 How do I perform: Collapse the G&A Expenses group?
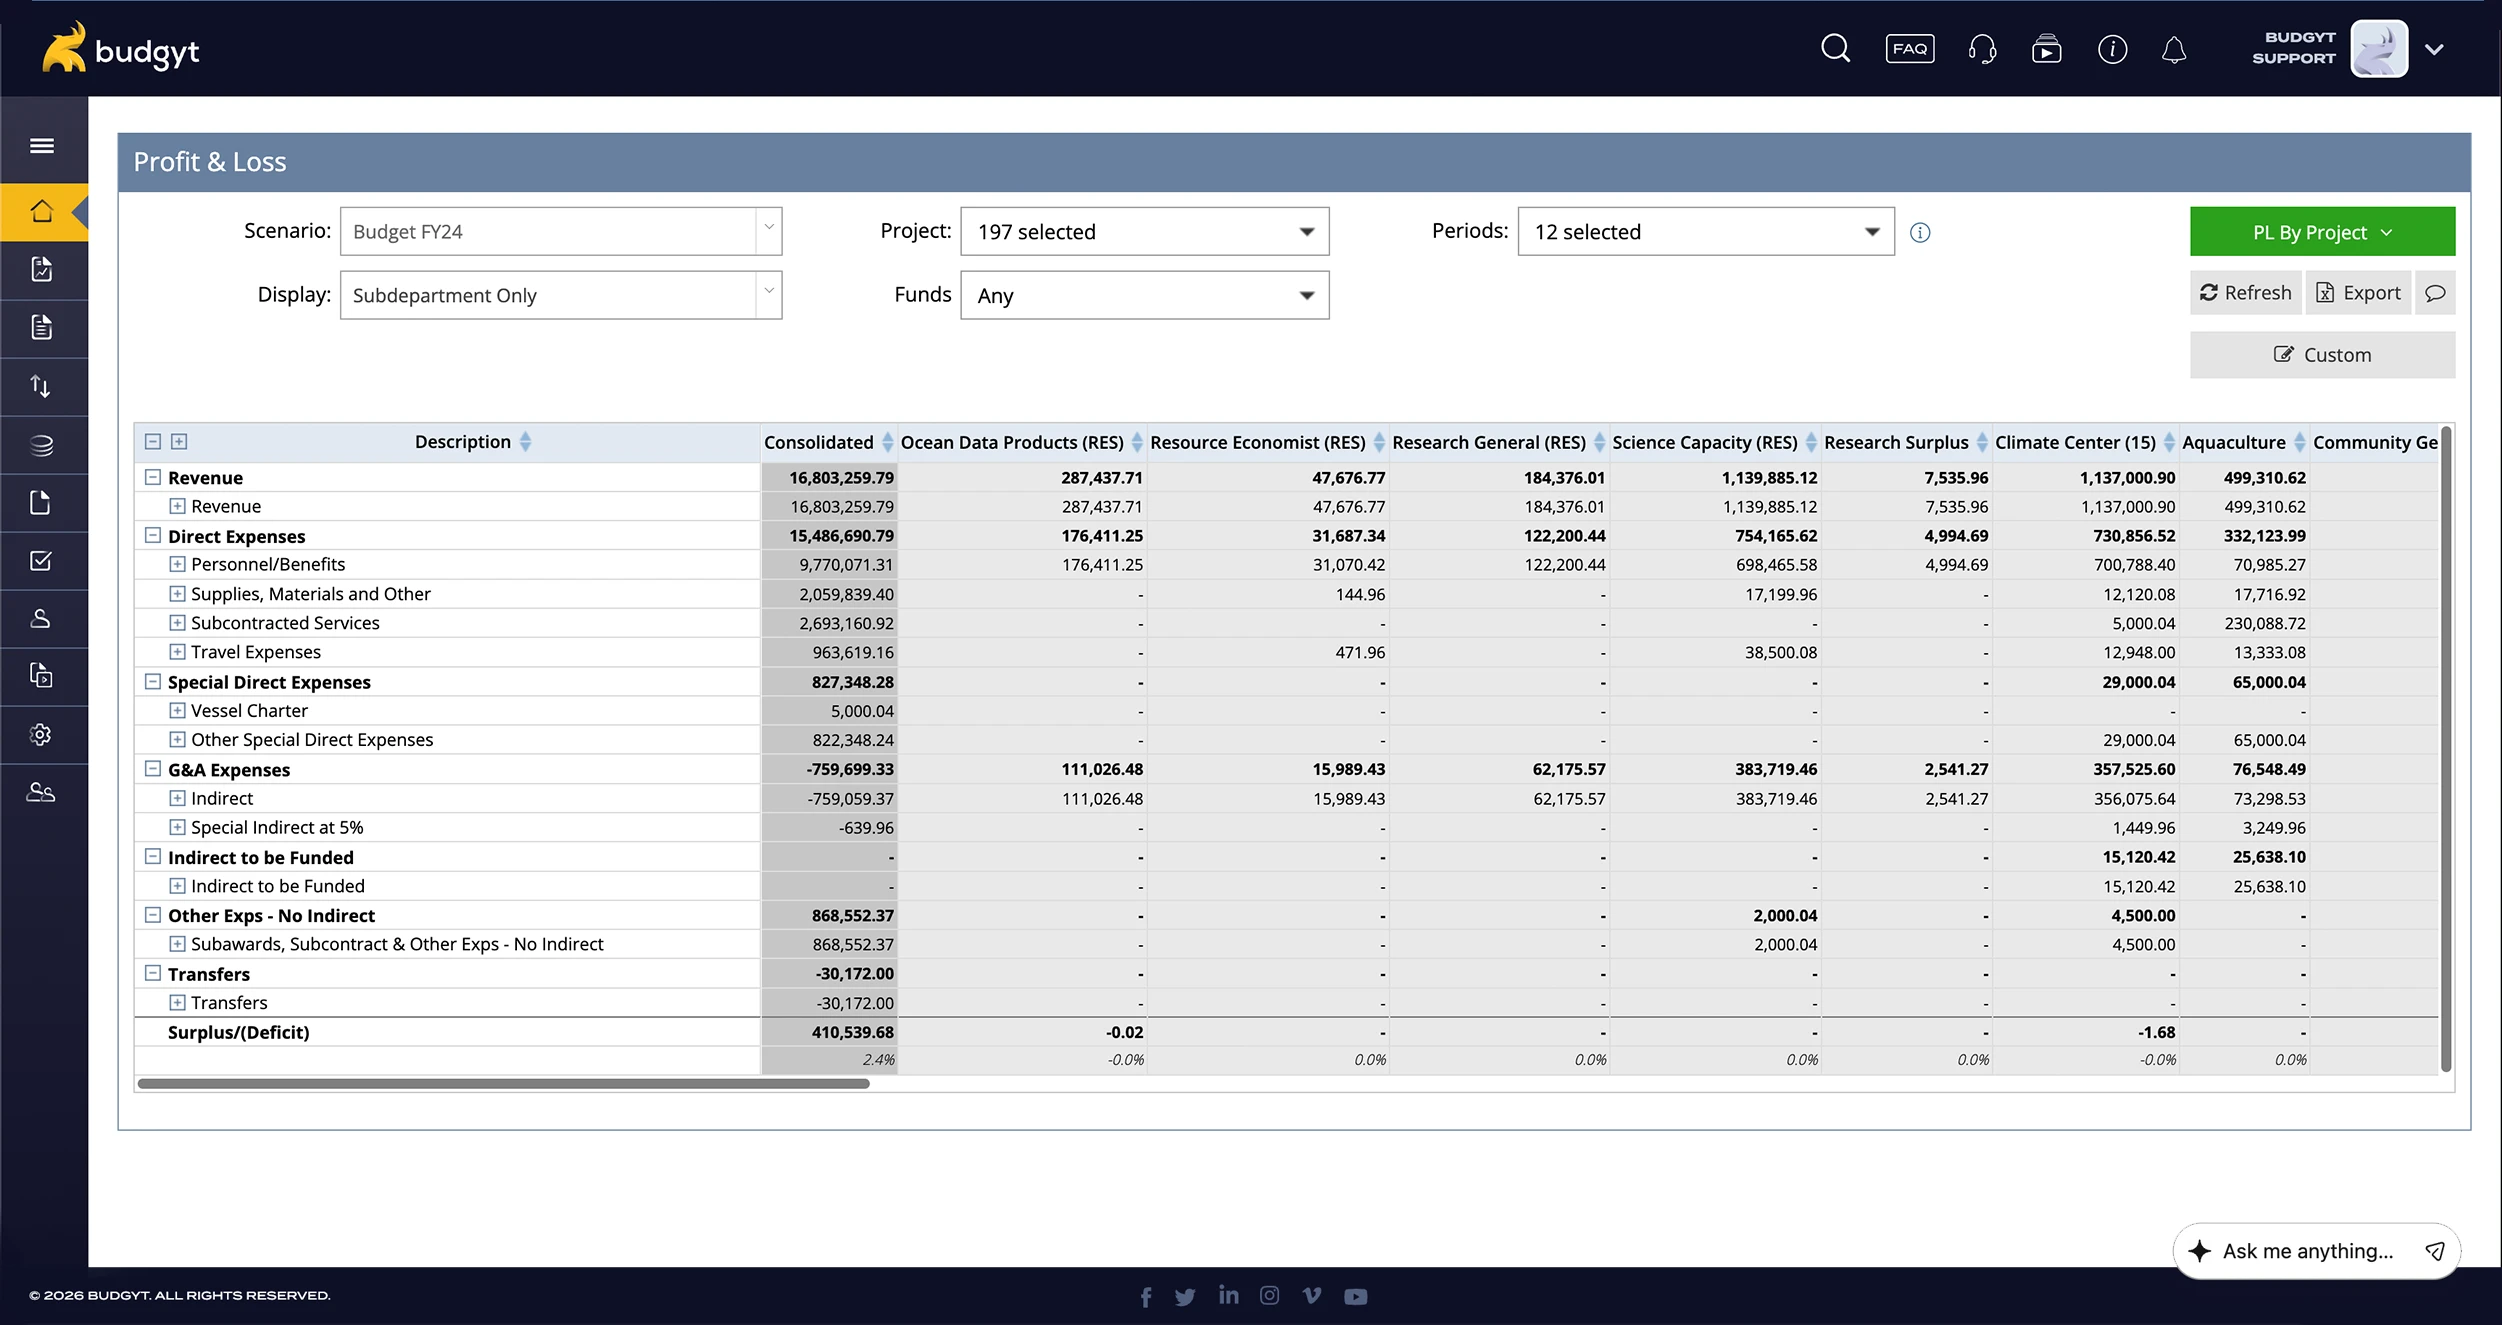[153, 769]
